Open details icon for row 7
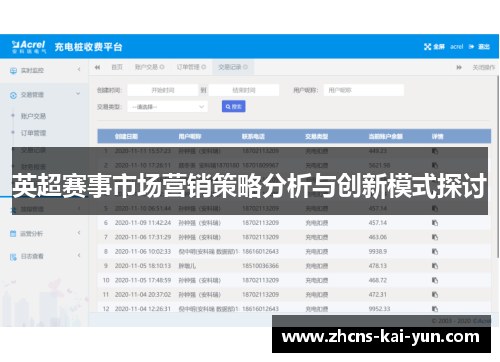The width and height of the screenshot is (500, 362). 435,237
